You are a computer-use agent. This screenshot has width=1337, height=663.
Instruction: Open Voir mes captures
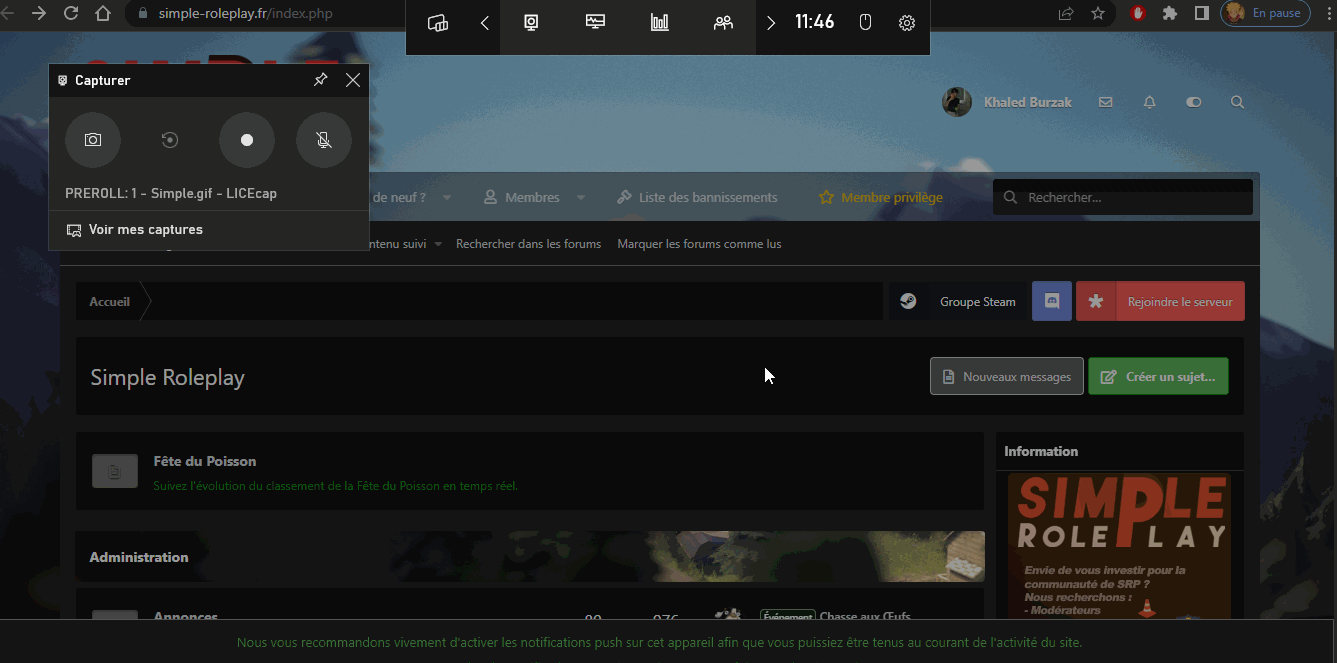click(x=134, y=230)
